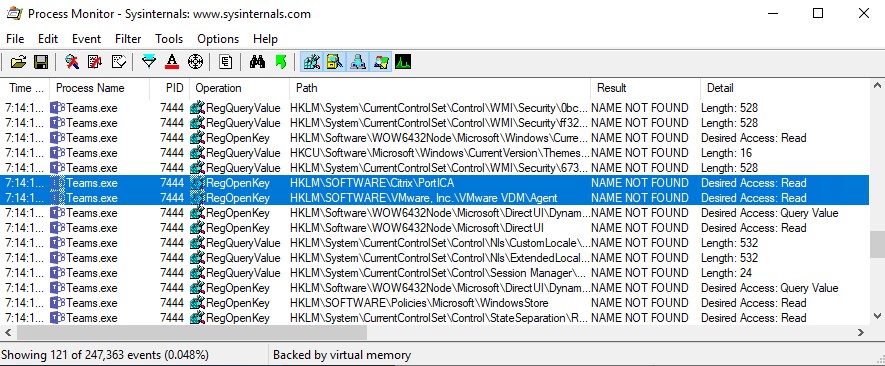Click the Detail column header
The height and width of the screenshot is (366, 885).
coord(785,88)
